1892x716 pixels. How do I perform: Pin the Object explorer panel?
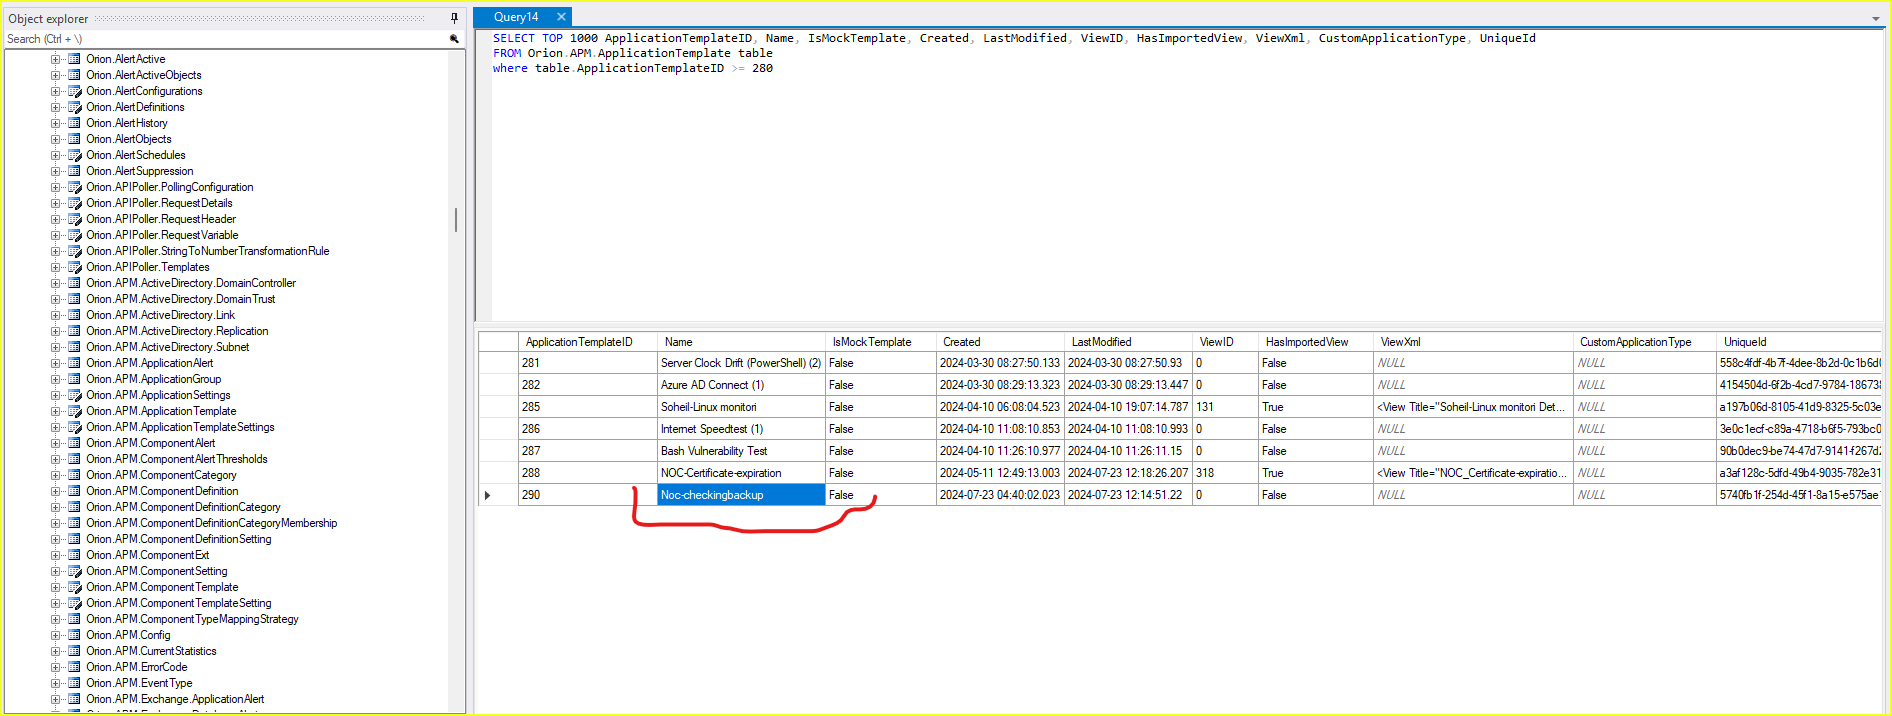[454, 18]
